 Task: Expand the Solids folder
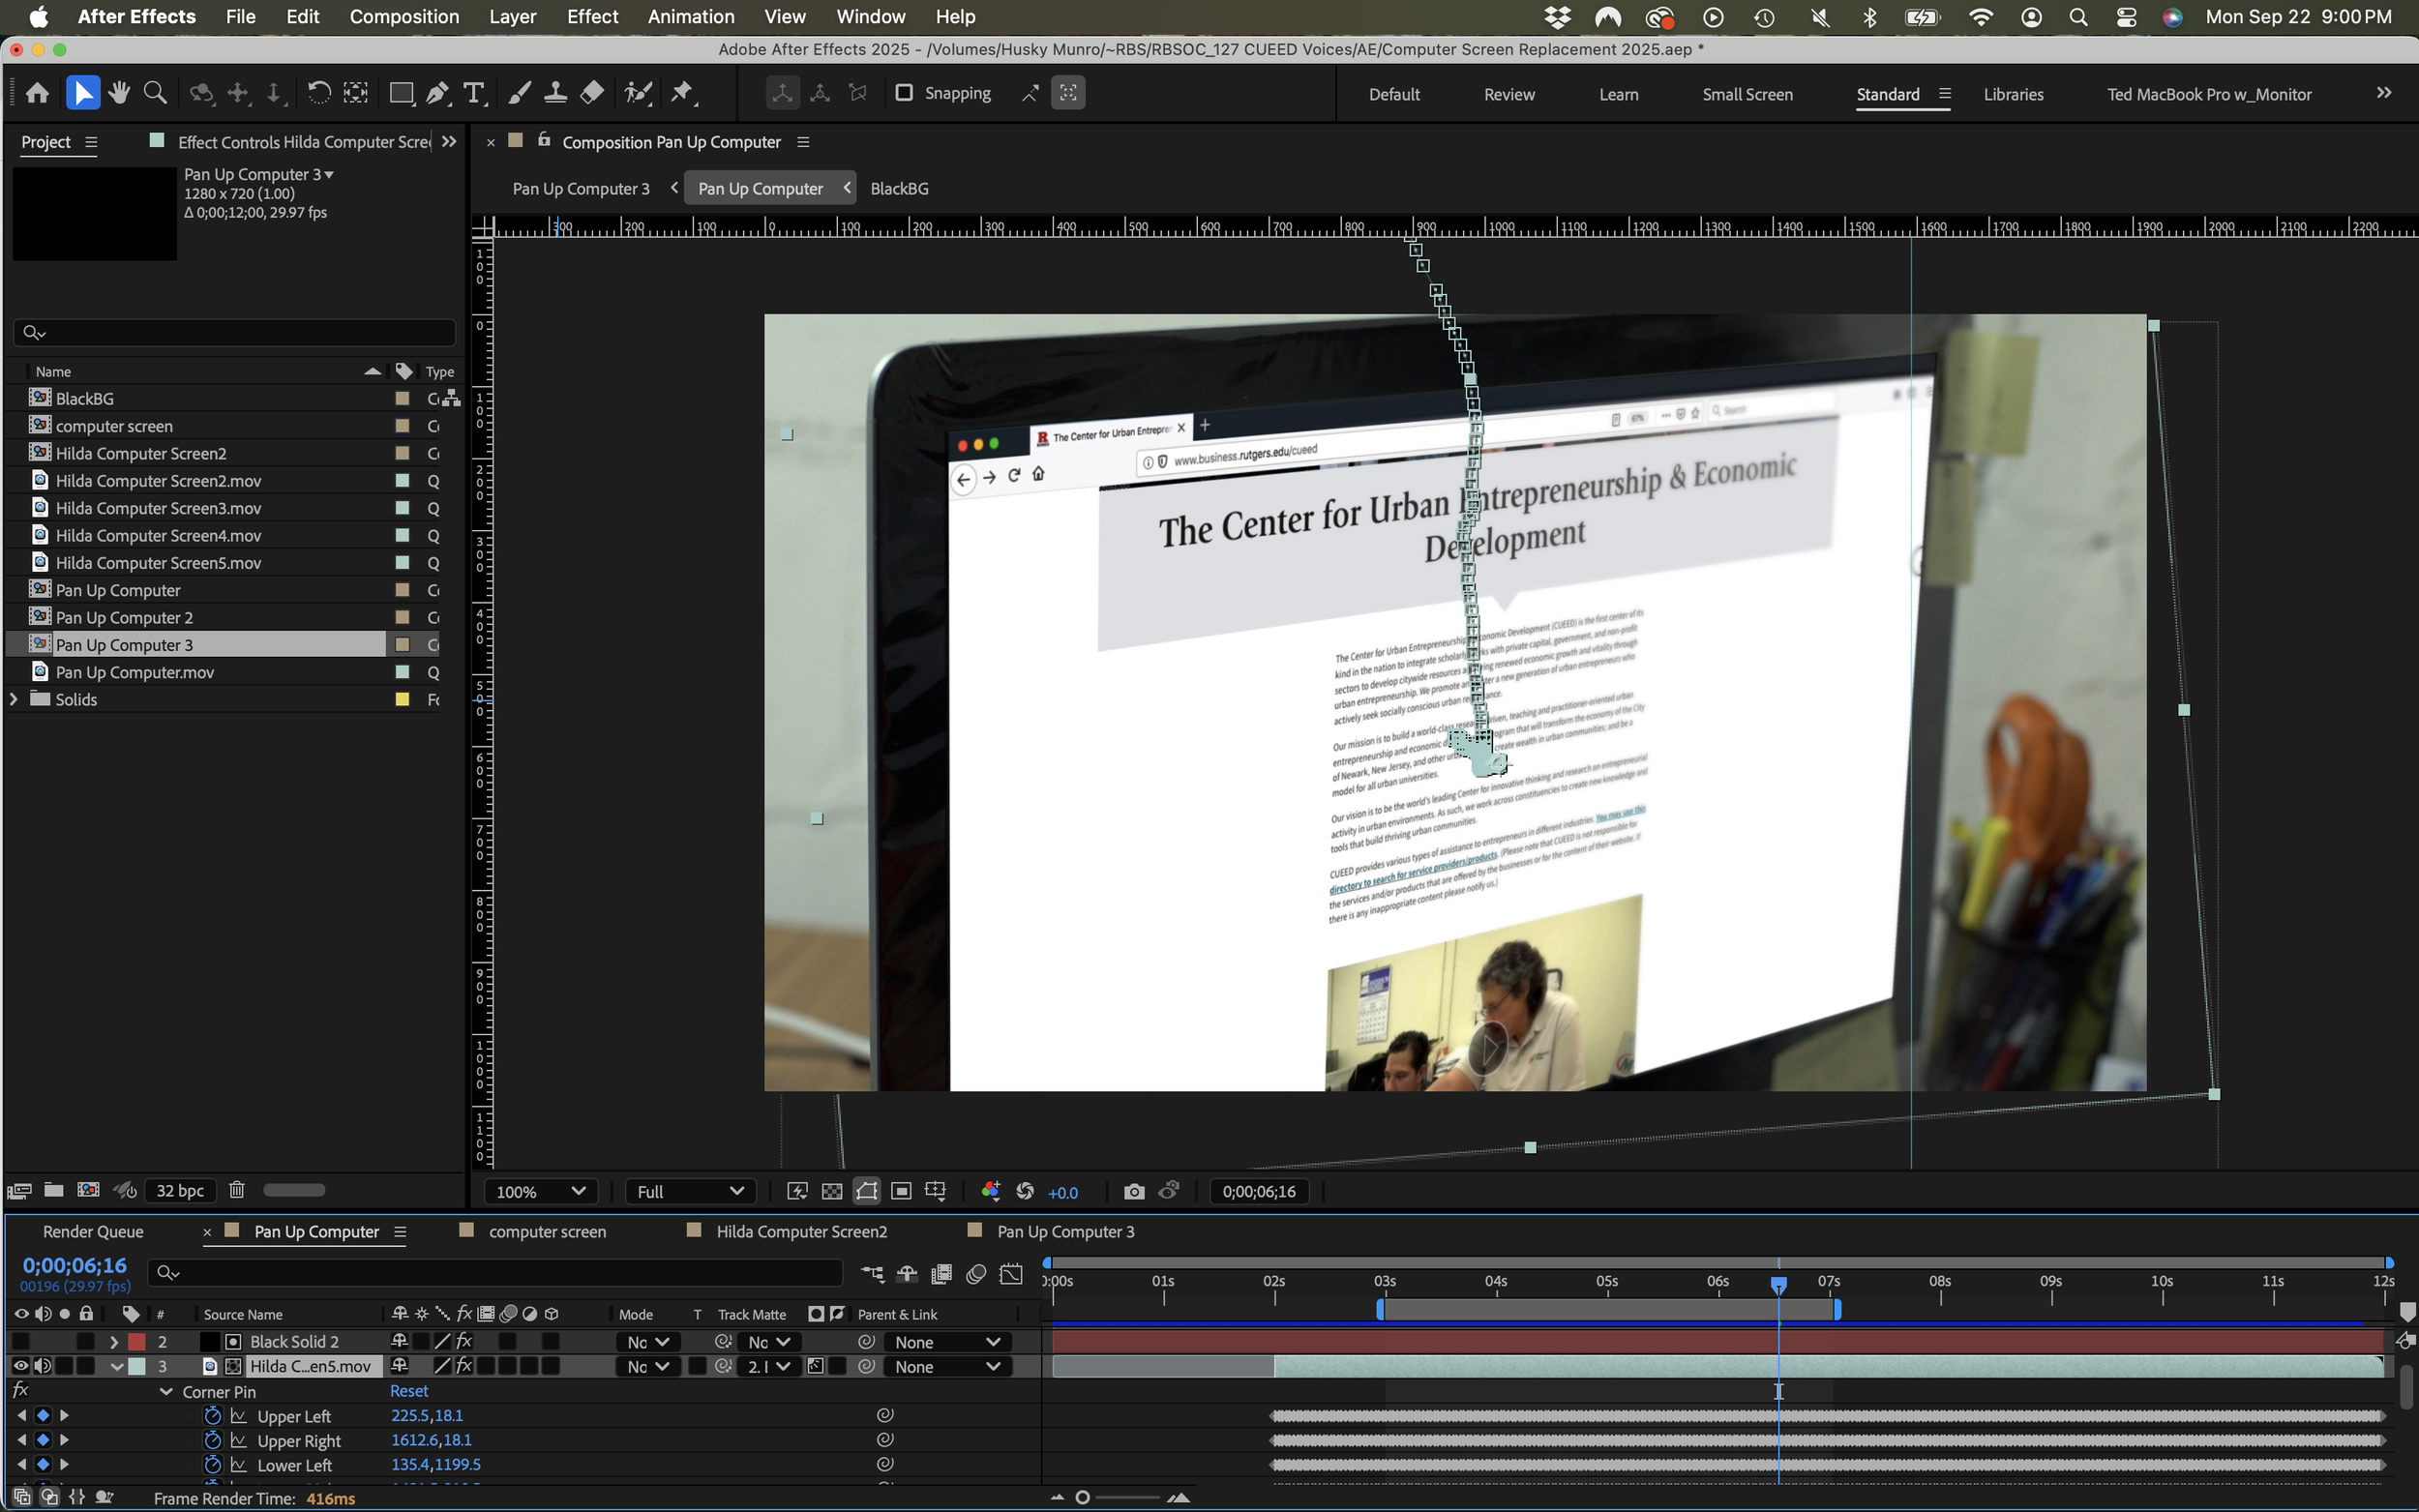click(x=14, y=699)
